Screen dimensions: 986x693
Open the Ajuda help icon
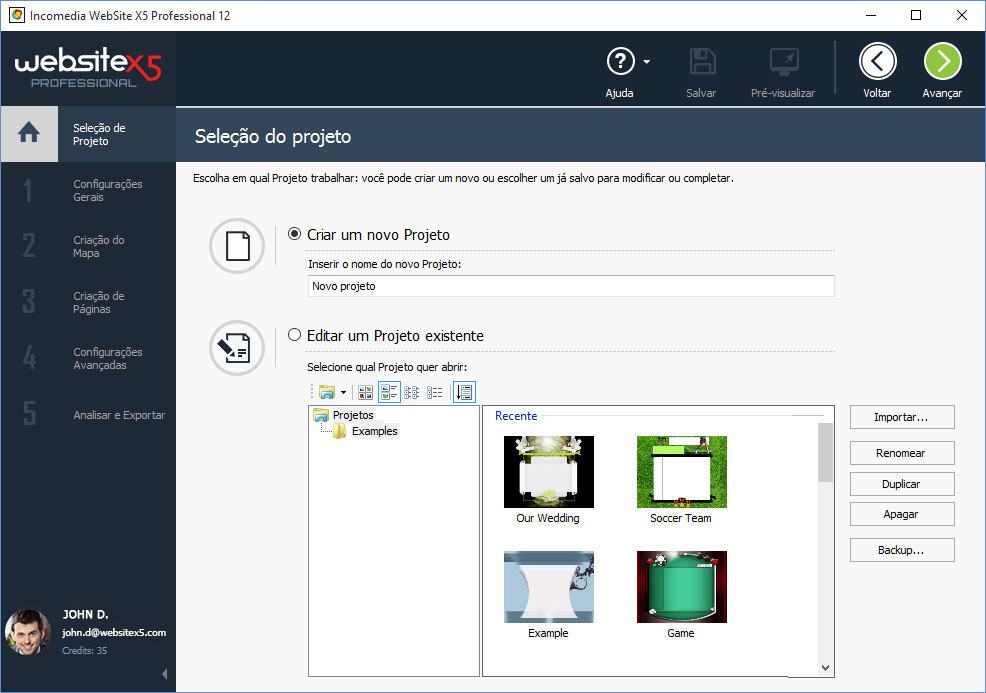(620, 62)
